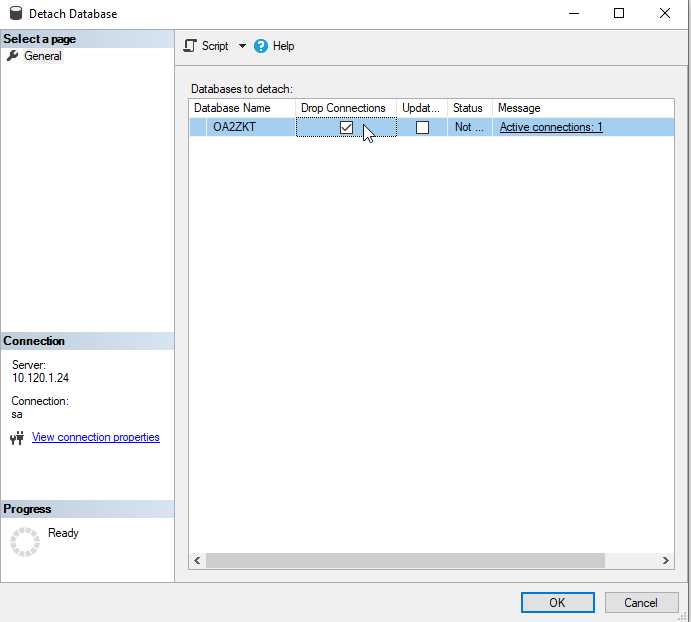The height and width of the screenshot is (622, 691).
Task: Click the Cancel button
Action: click(x=641, y=602)
